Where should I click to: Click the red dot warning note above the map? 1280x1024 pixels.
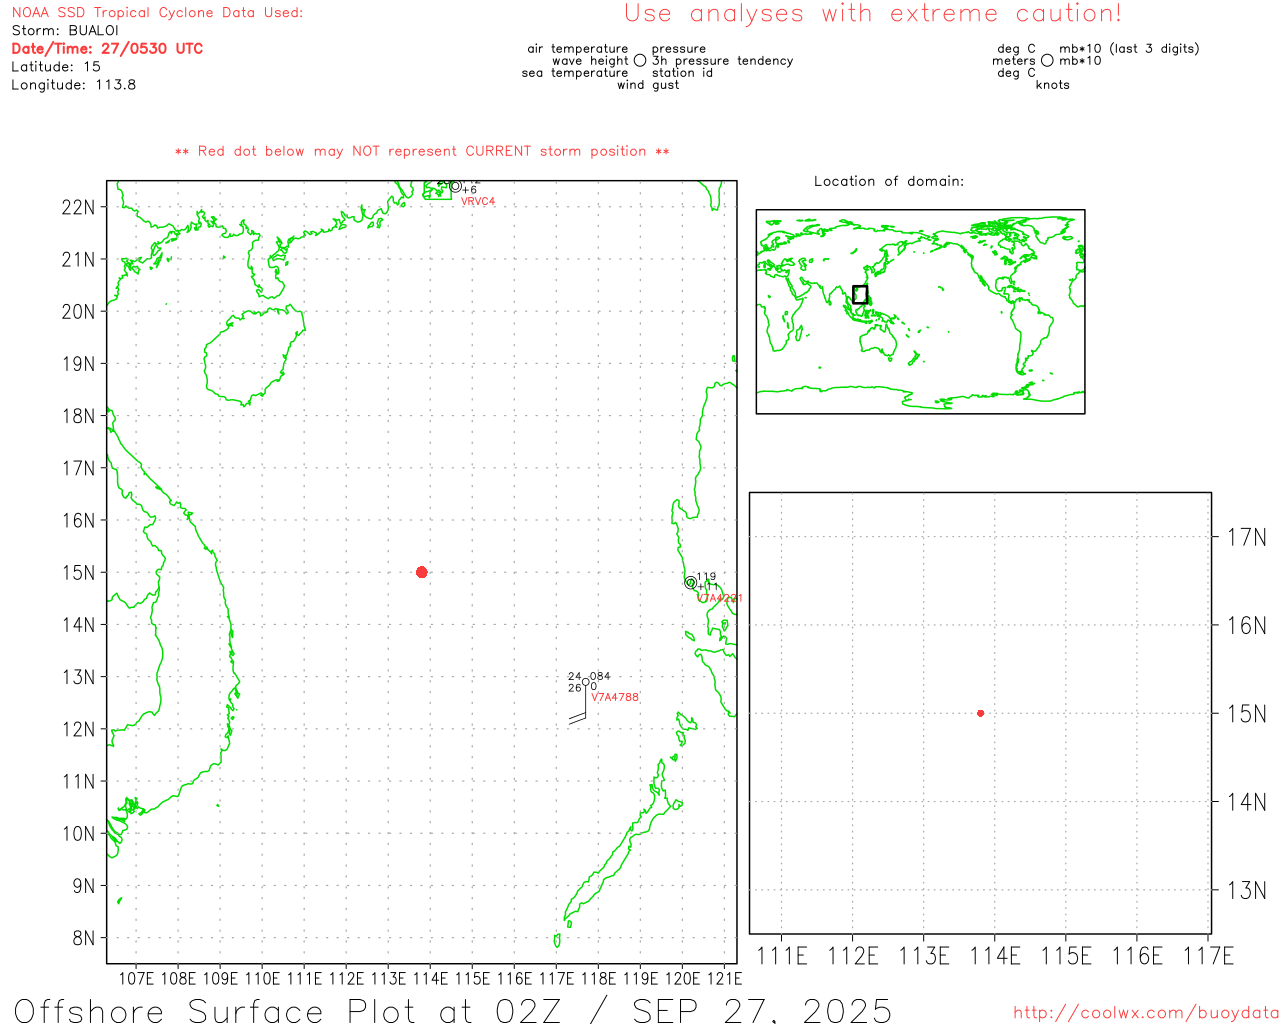(x=422, y=152)
